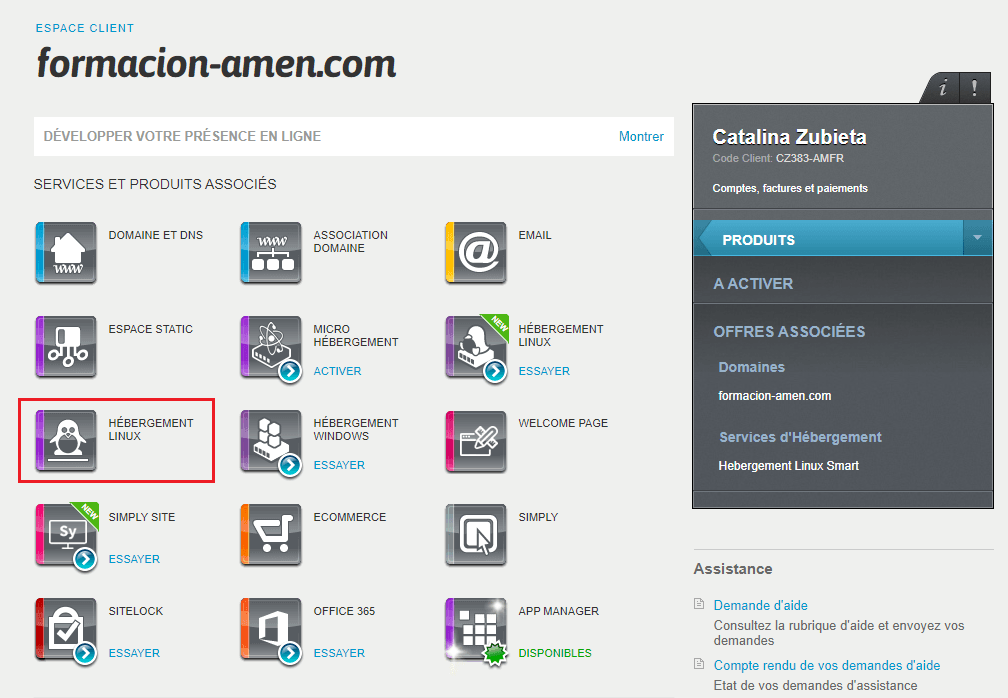Click ESSAYER under Hébergement Windows
1008x698 pixels.
[339, 465]
